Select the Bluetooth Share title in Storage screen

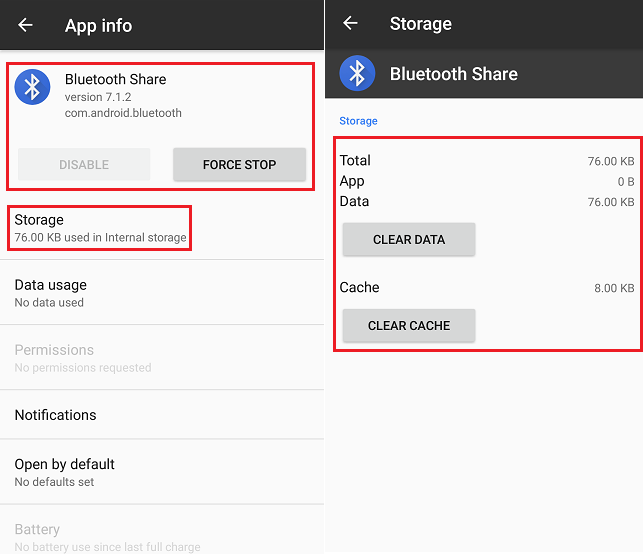point(454,74)
